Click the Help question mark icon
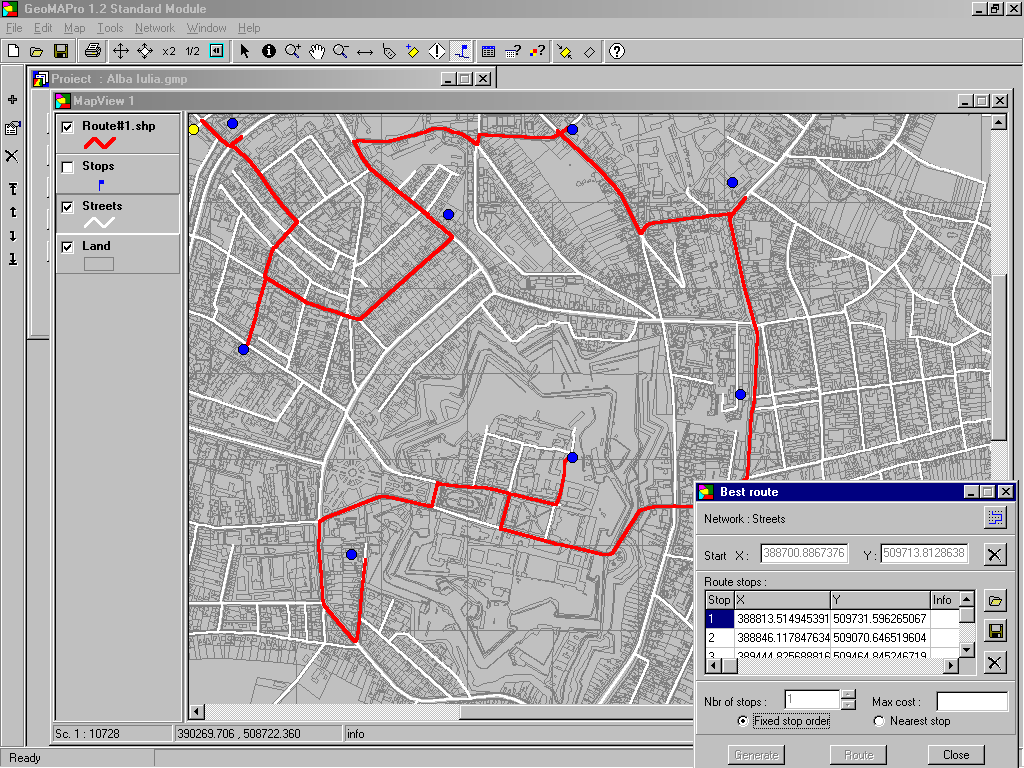Viewport: 1024px width, 768px height. click(x=617, y=51)
